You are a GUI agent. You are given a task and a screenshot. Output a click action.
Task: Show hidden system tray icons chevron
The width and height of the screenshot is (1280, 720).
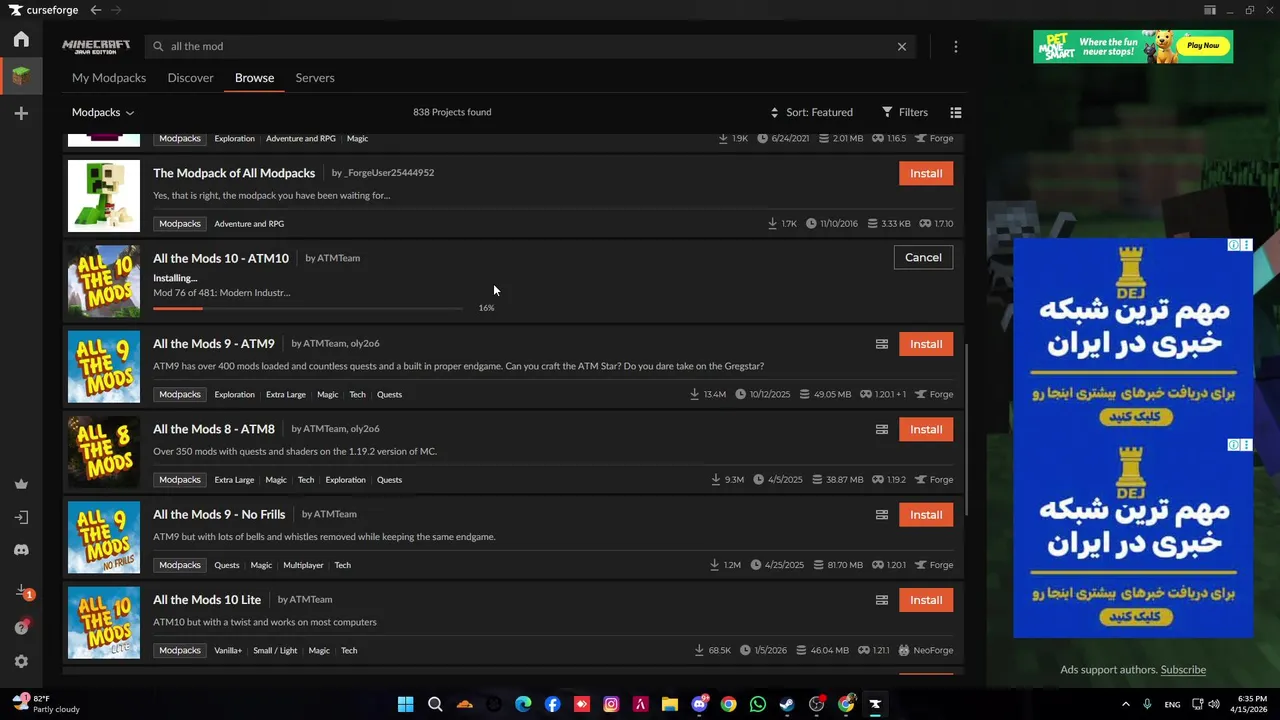click(1125, 704)
